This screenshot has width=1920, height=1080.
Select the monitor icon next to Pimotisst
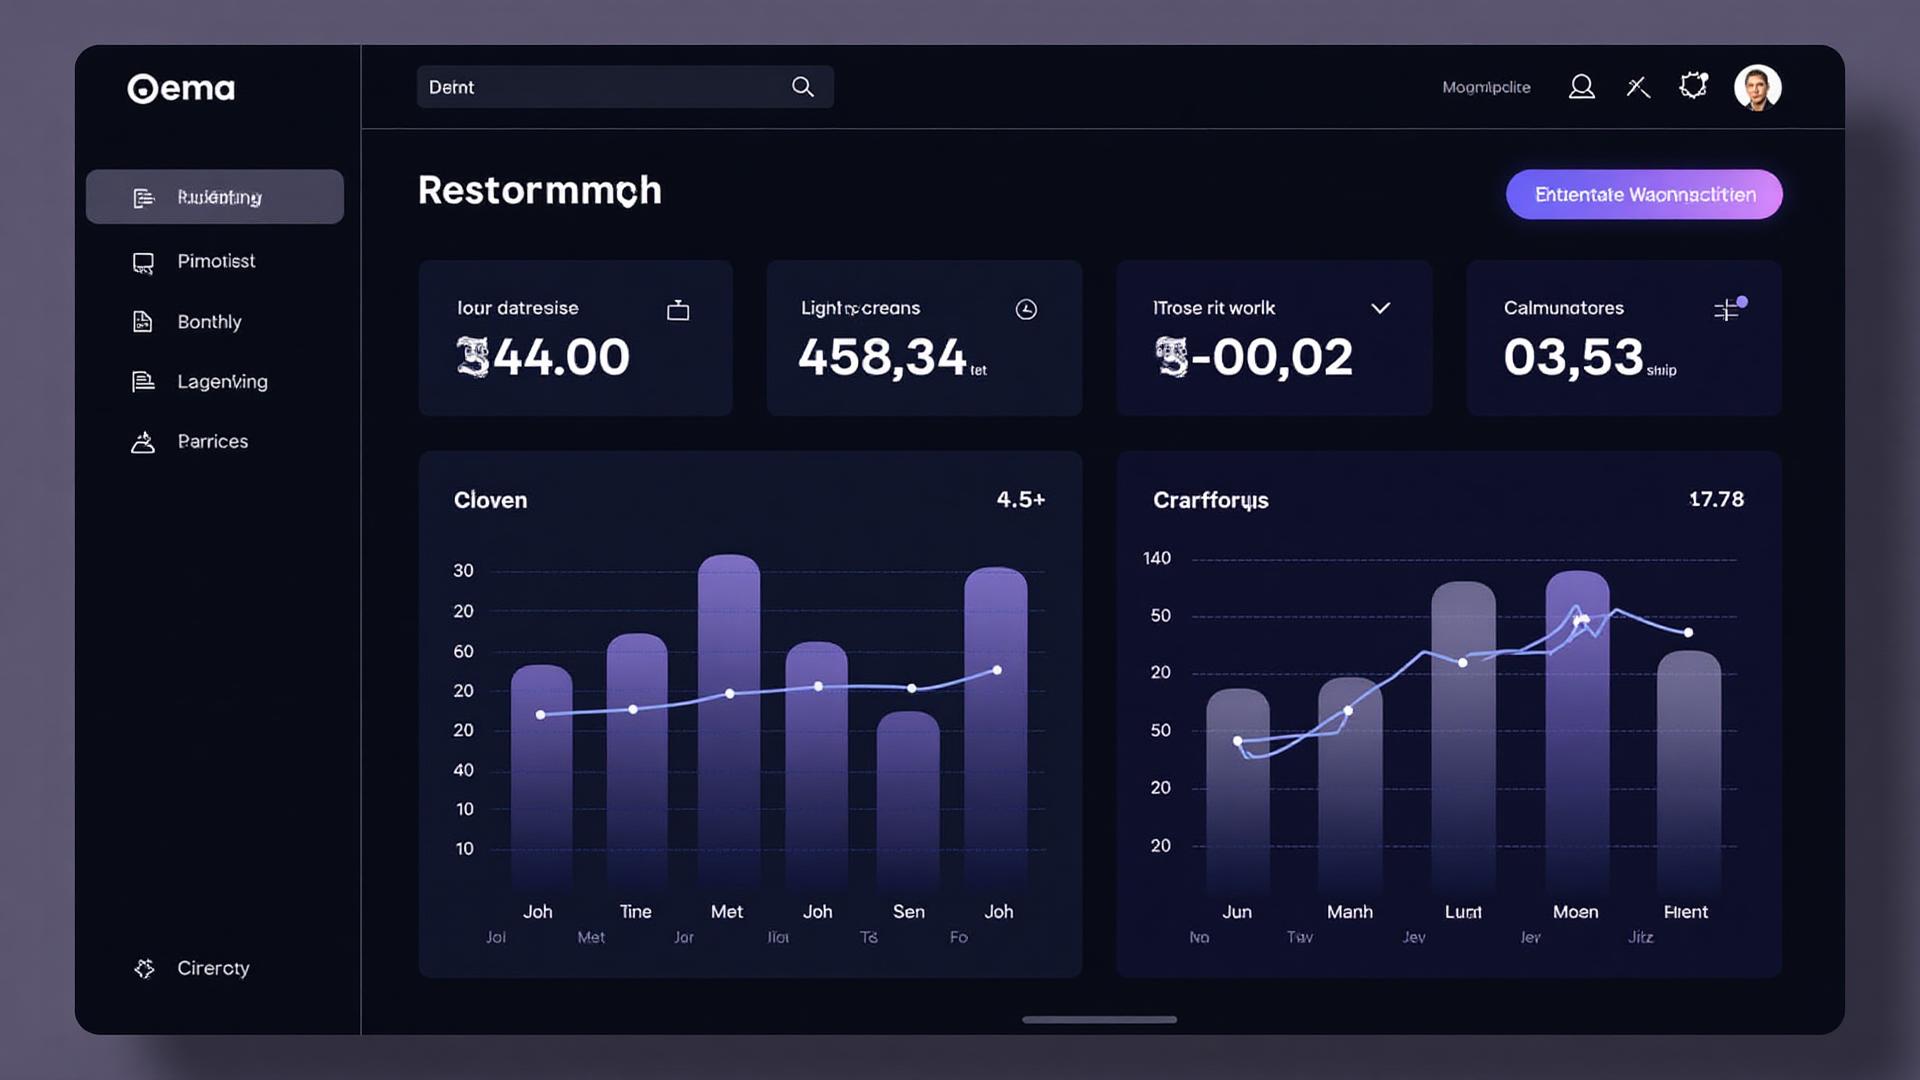pos(142,261)
